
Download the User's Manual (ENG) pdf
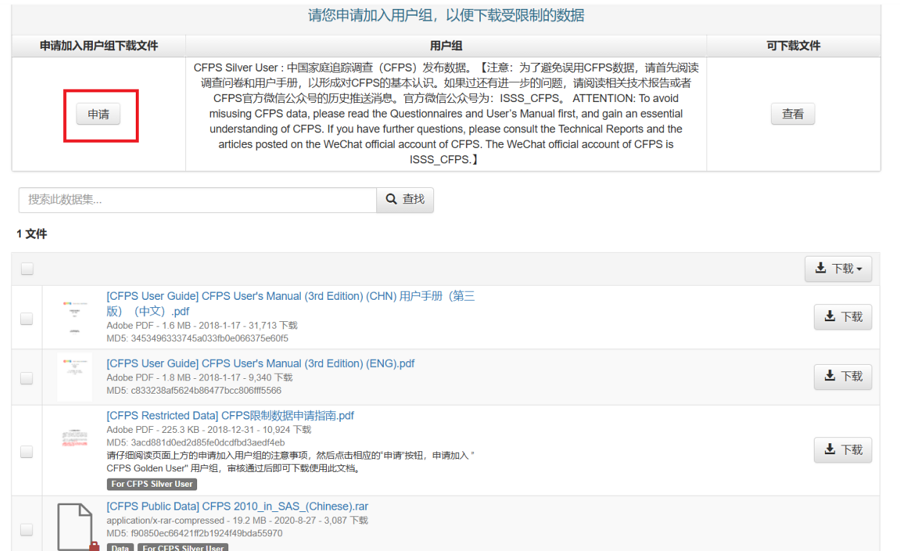(x=843, y=377)
